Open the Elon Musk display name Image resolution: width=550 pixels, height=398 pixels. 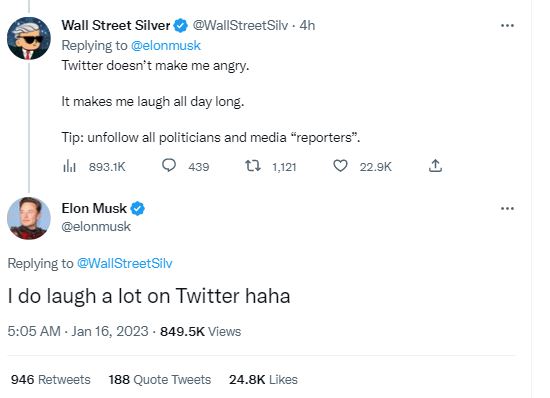pos(94,208)
